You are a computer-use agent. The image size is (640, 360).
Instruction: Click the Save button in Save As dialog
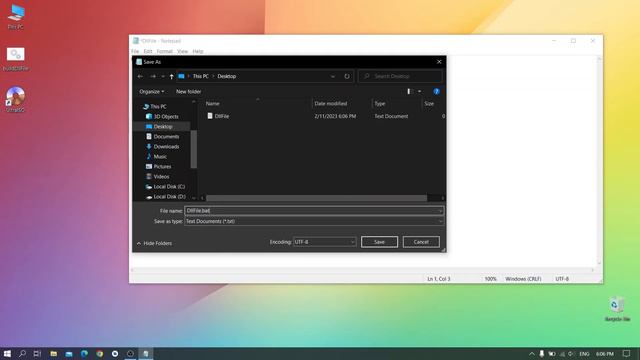click(379, 242)
